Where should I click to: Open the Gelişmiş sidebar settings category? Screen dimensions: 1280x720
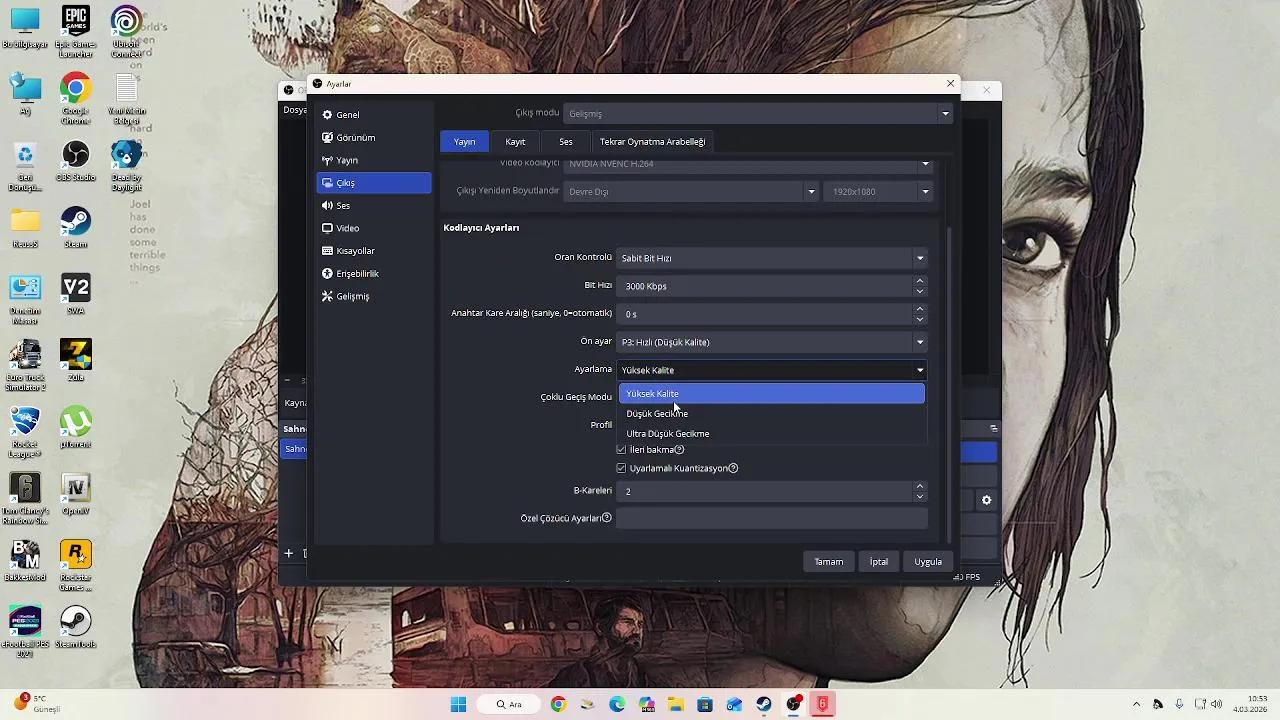coord(352,297)
